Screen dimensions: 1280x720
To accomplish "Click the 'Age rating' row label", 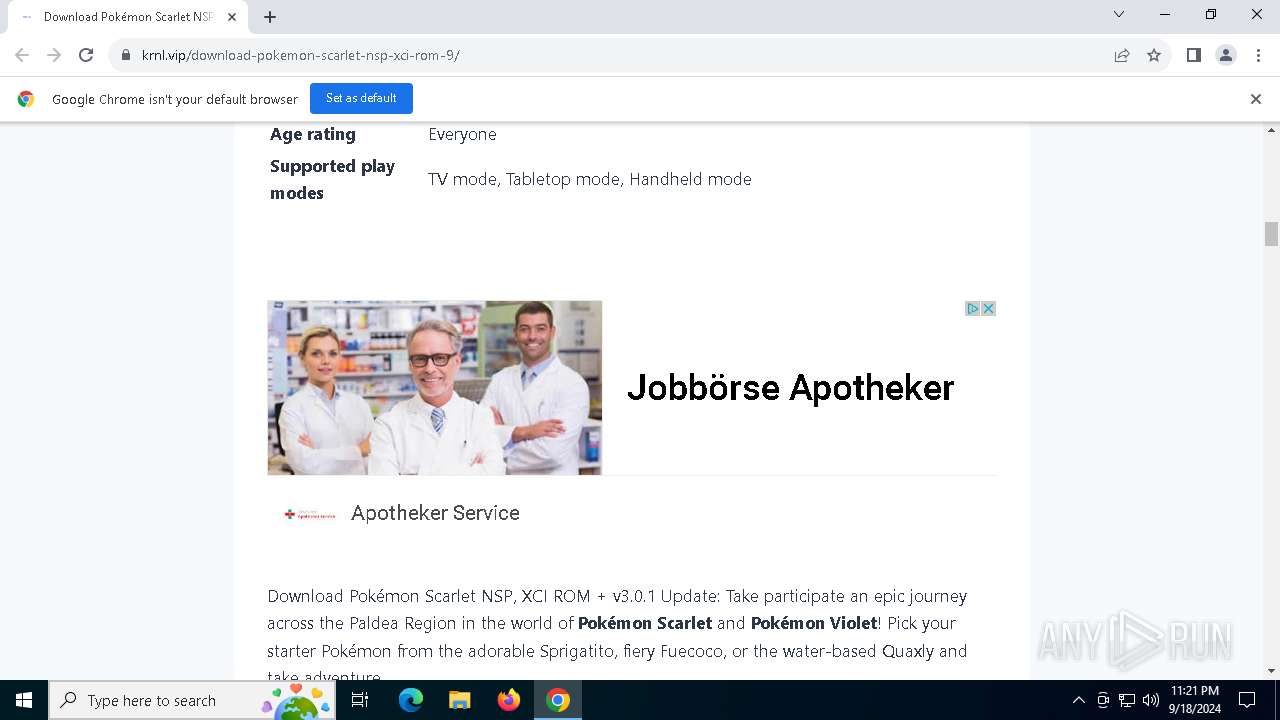I will coord(313,134).
